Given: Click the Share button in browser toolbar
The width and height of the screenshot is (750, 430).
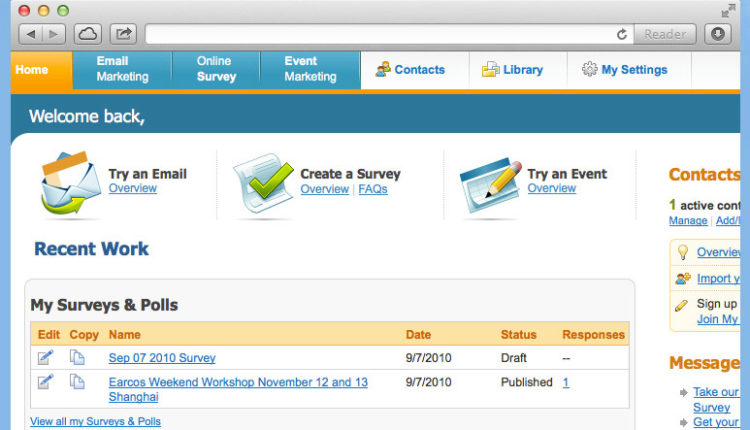Looking at the screenshot, I should [123, 34].
